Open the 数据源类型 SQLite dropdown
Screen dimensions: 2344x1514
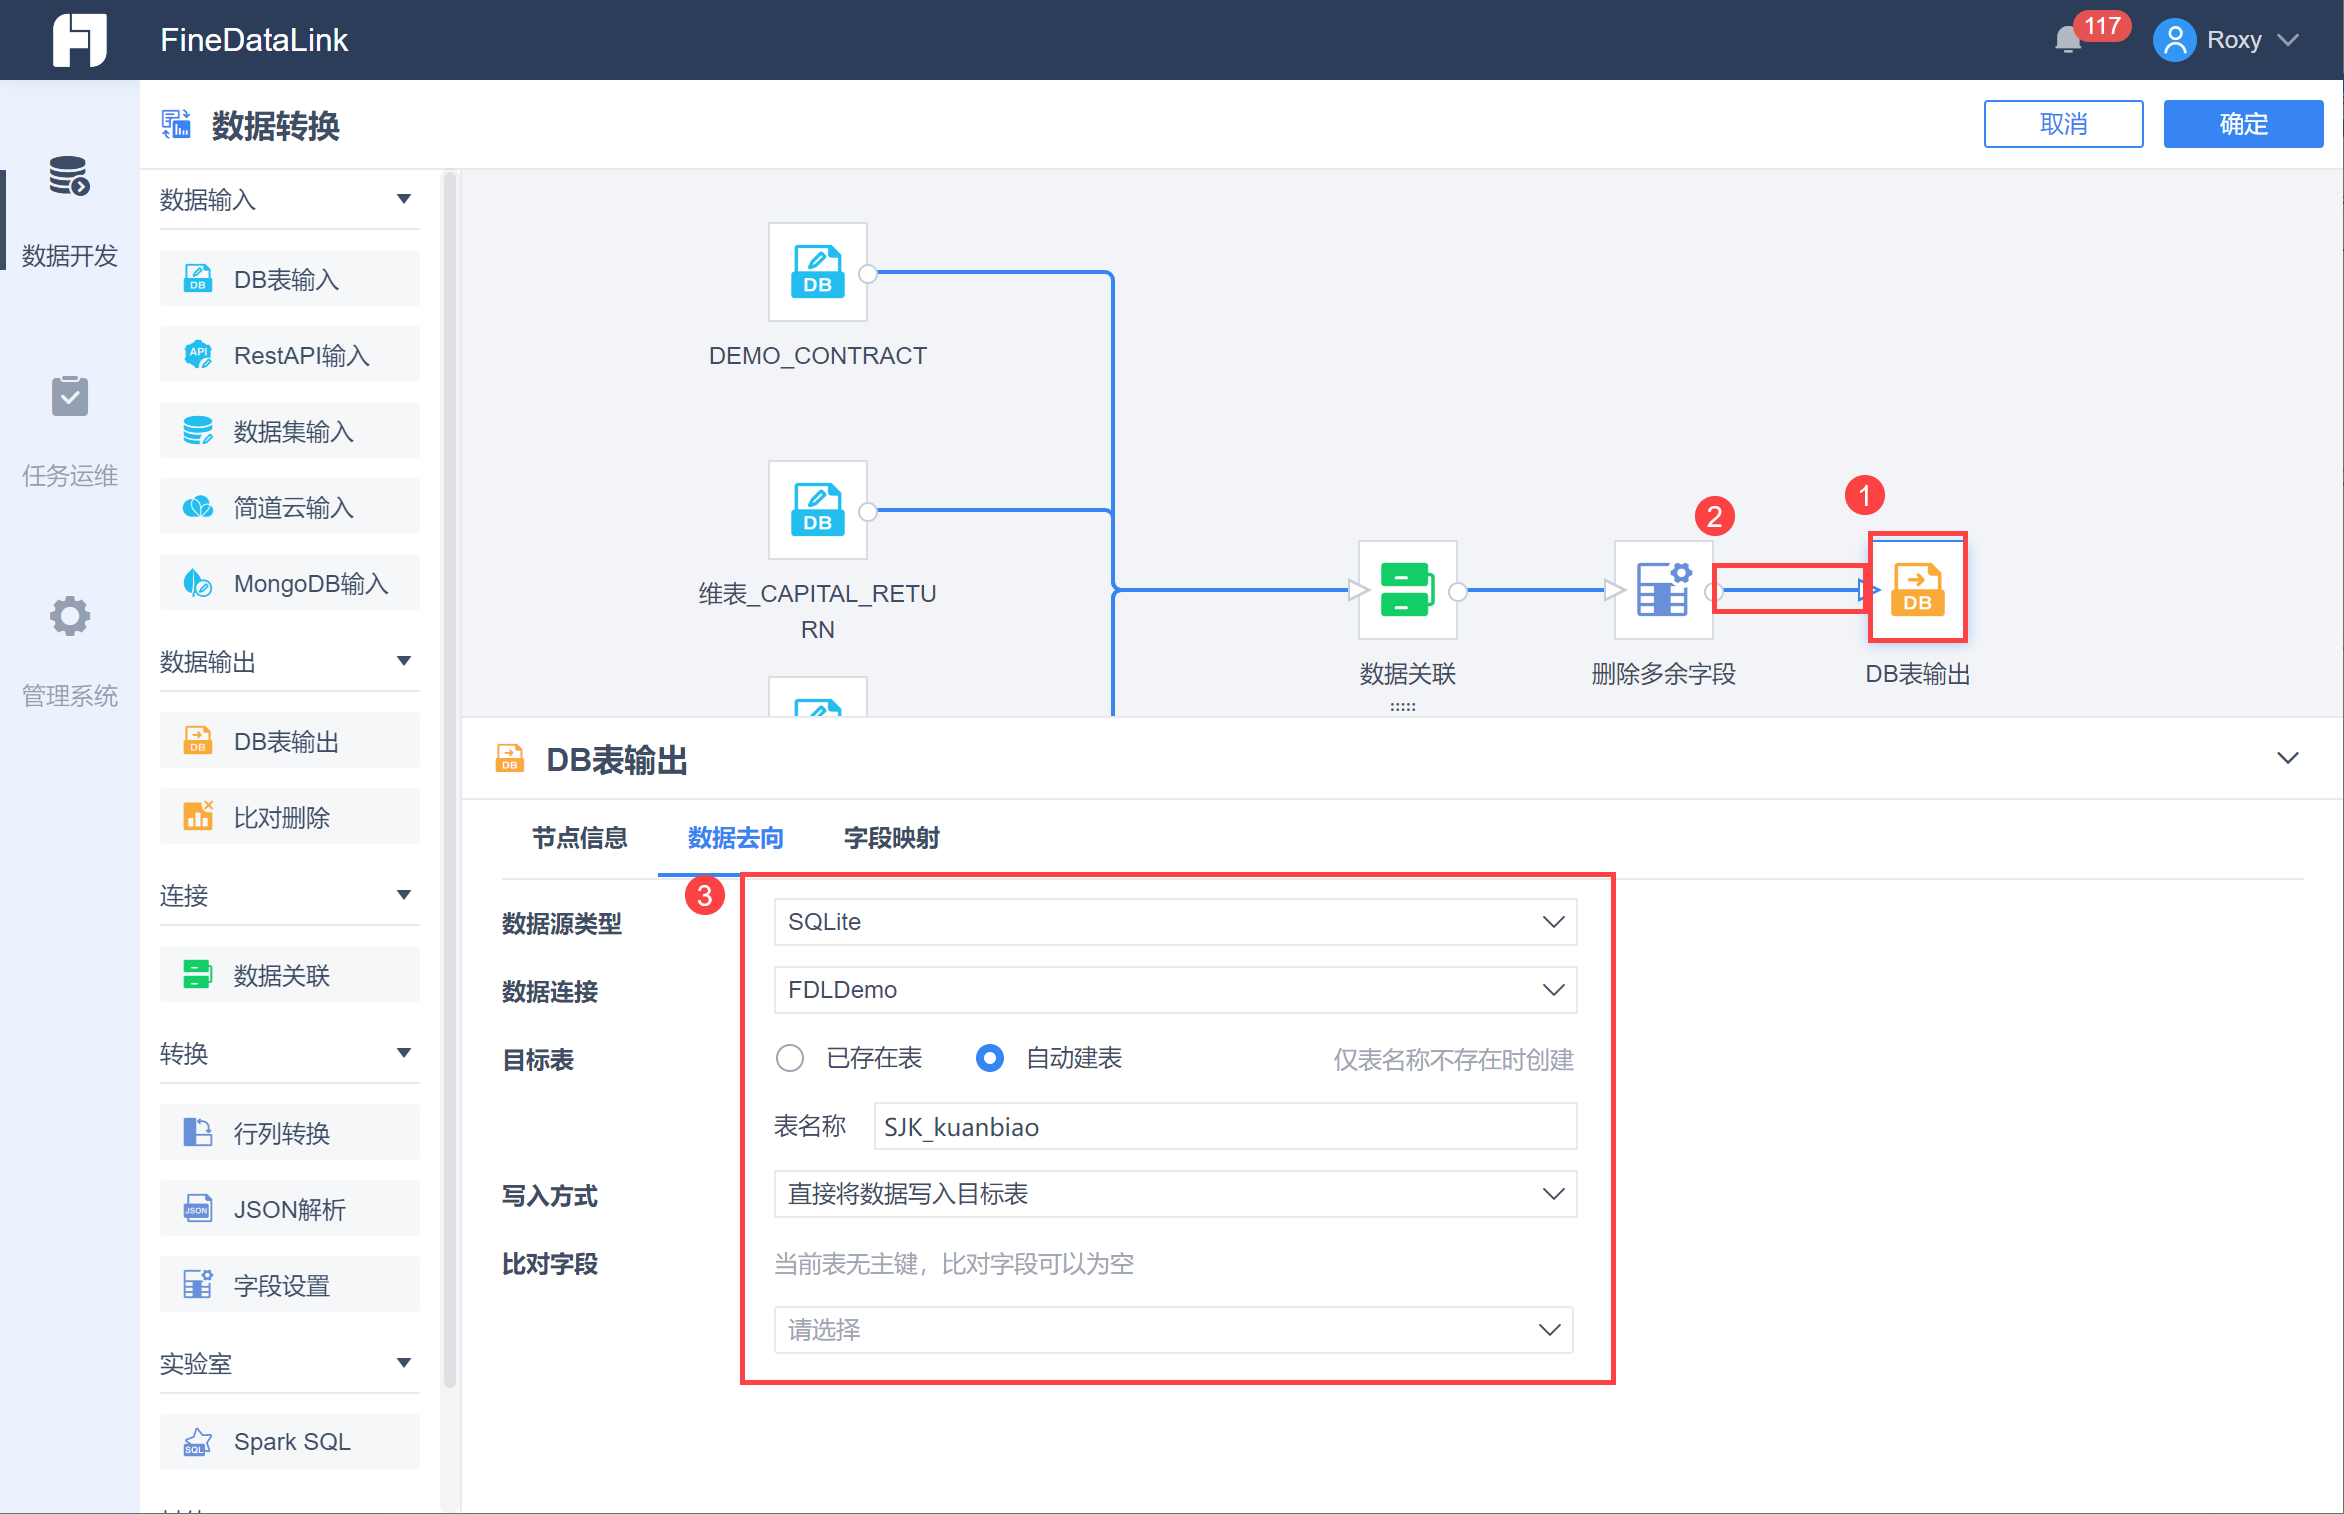[x=1174, y=922]
